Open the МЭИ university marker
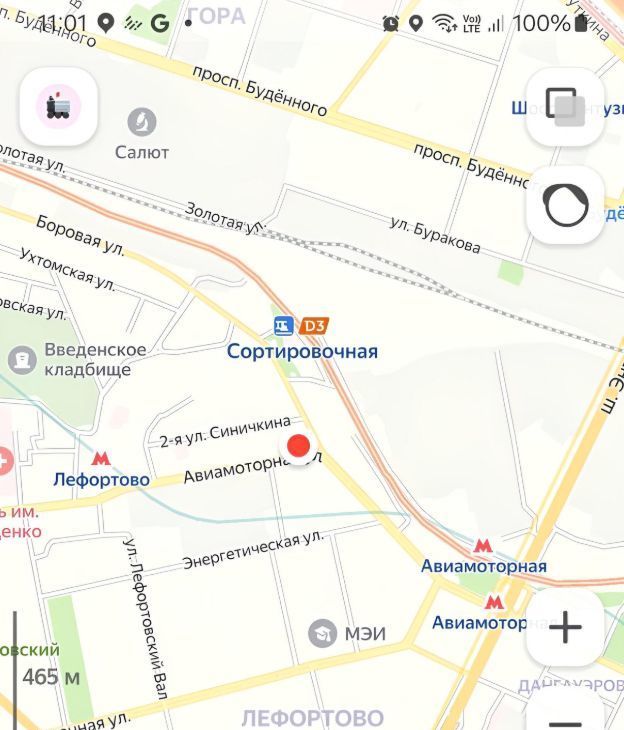Image resolution: width=624 pixels, height=730 pixels. (x=322, y=633)
